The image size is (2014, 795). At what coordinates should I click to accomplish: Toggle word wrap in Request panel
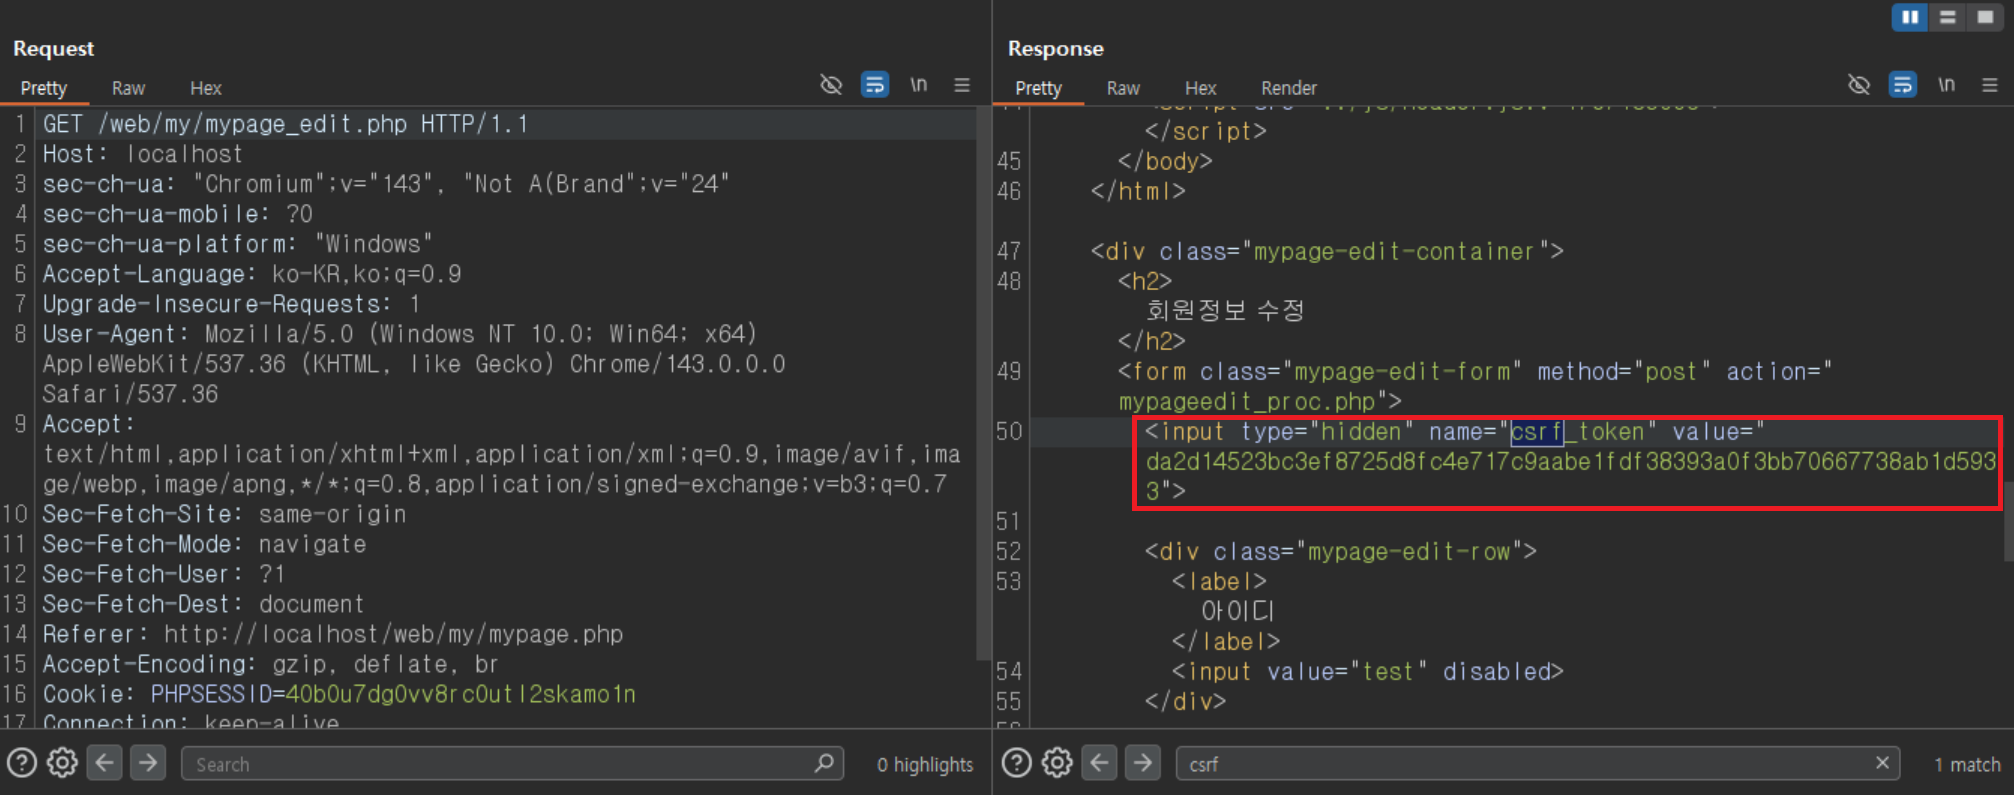(875, 85)
